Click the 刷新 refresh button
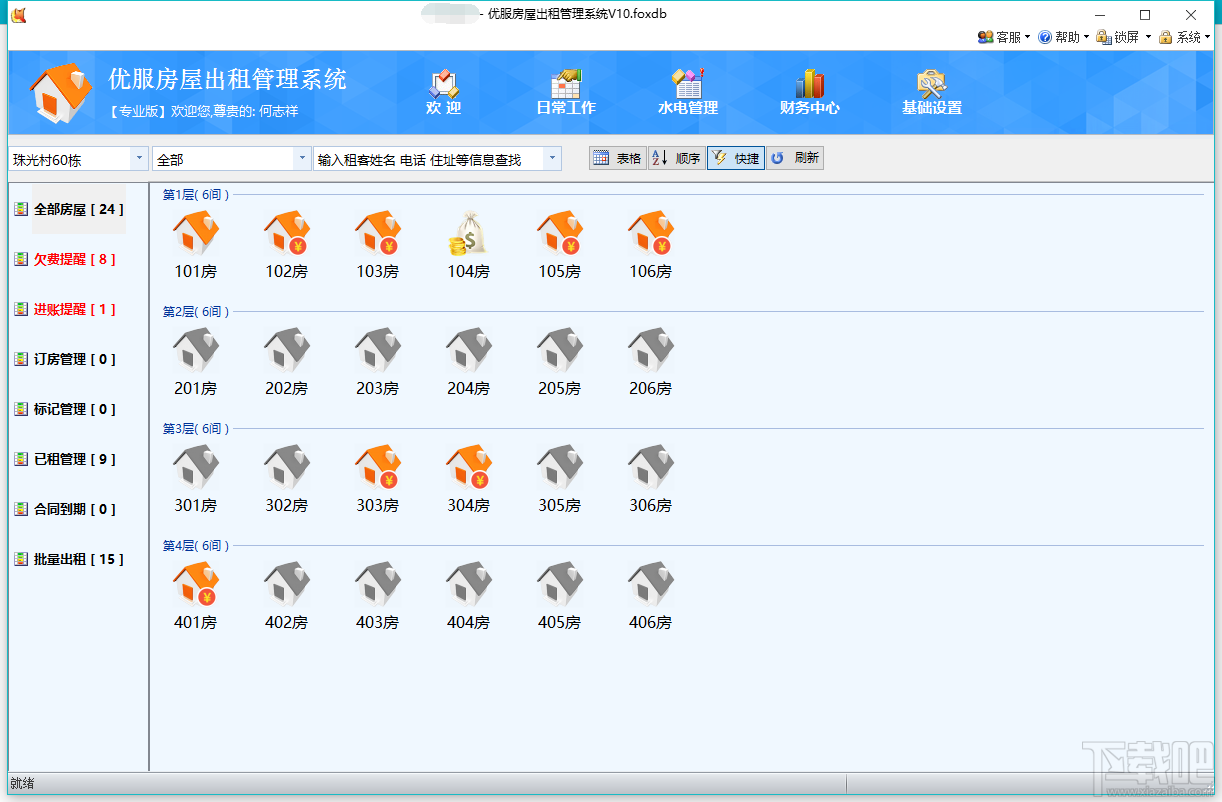The image size is (1222, 802). click(x=795, y=158)
